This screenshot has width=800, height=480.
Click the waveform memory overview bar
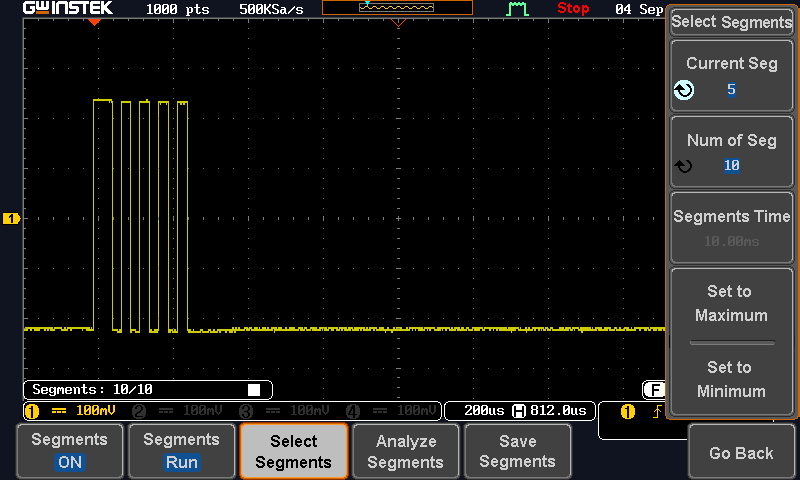coord(397,8)
